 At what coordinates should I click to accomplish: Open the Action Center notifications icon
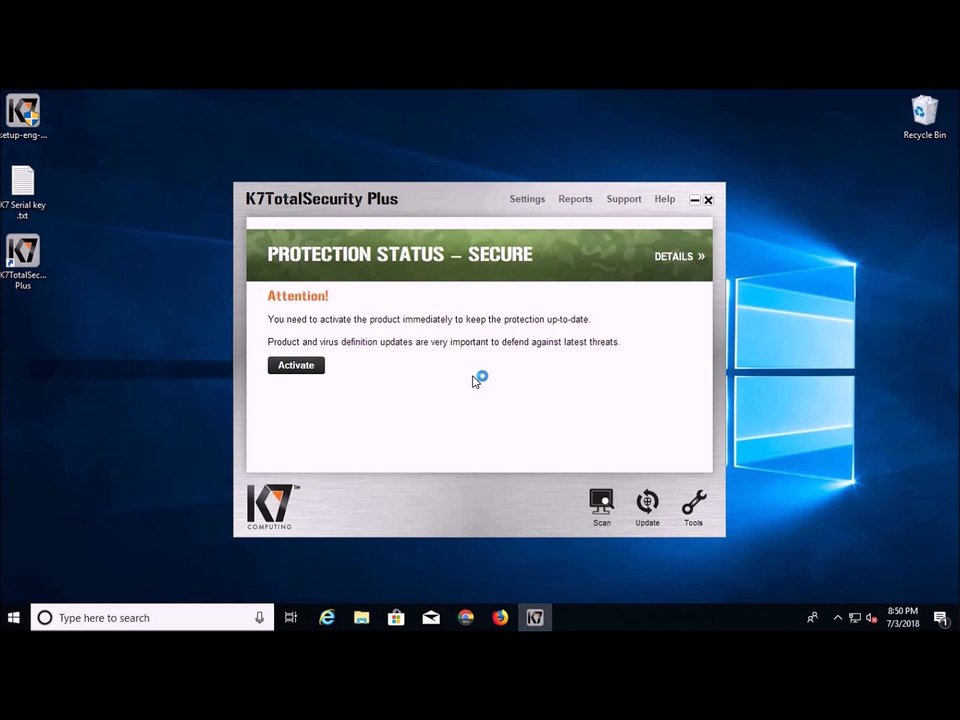(940, 618)
